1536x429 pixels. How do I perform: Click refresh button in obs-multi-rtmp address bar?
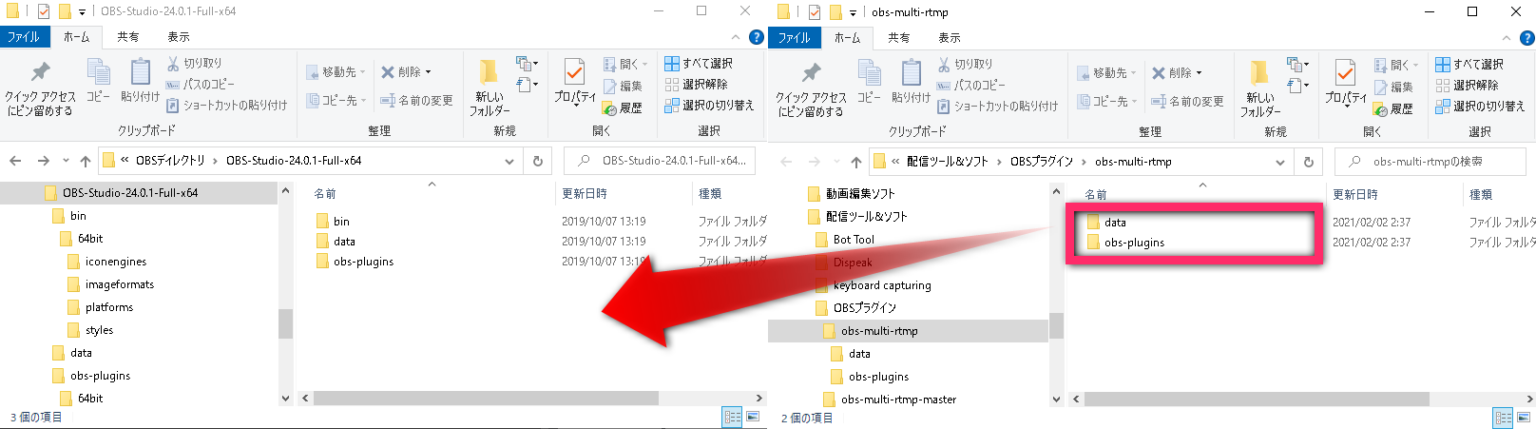(1308, 160)
